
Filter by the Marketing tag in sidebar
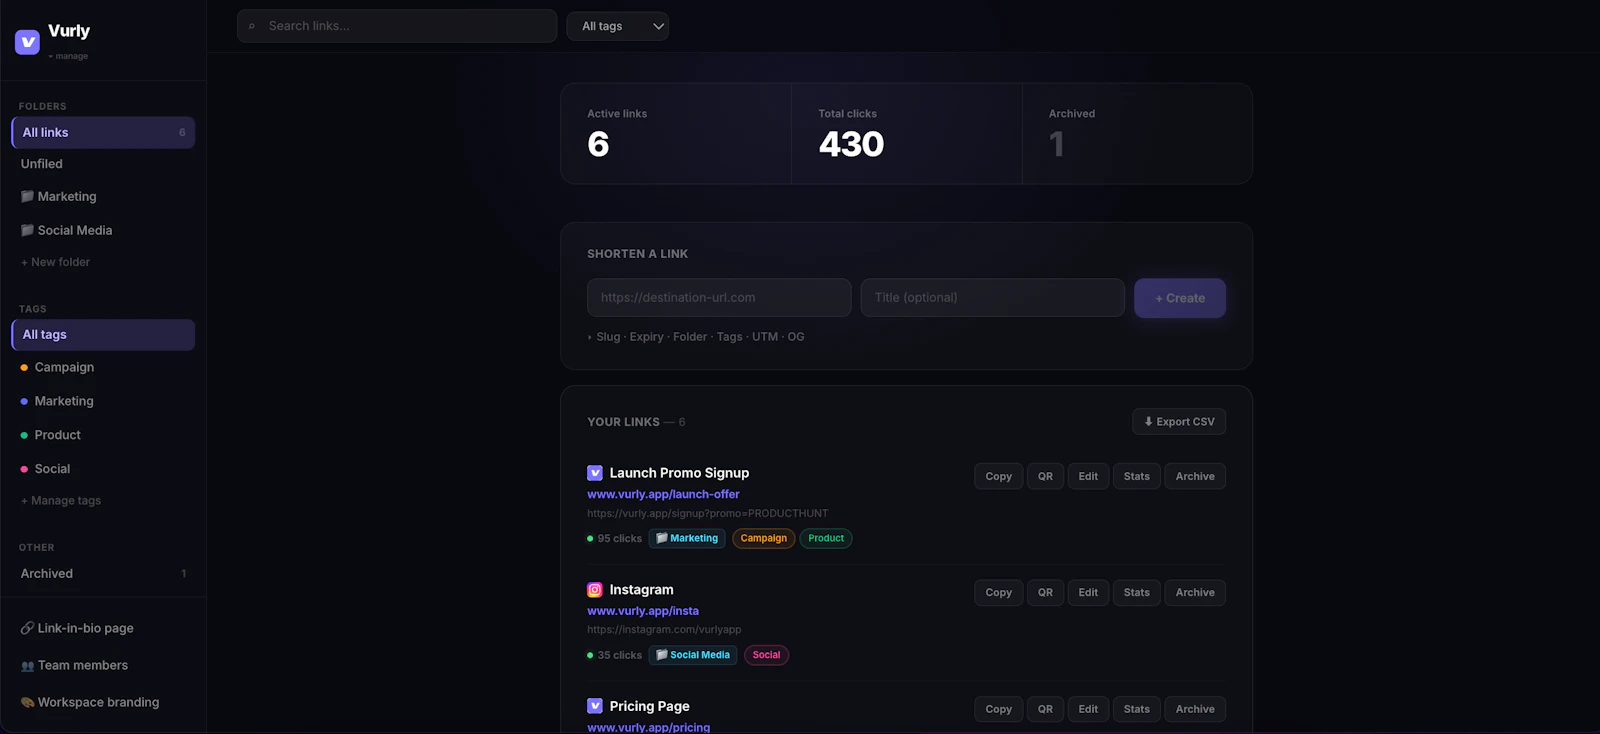pos(103,401)
